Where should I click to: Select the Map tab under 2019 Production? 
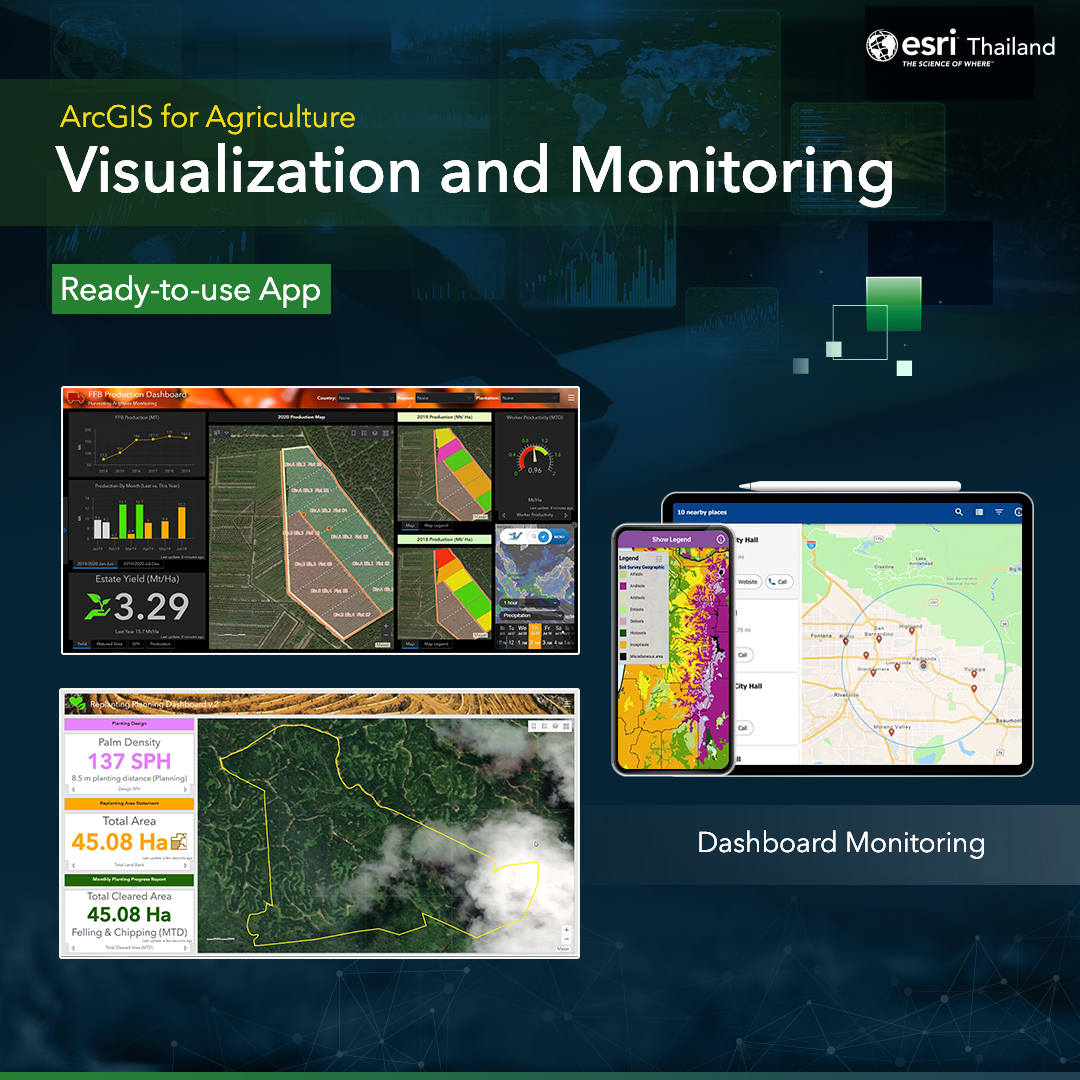click(x=410, y=526)
